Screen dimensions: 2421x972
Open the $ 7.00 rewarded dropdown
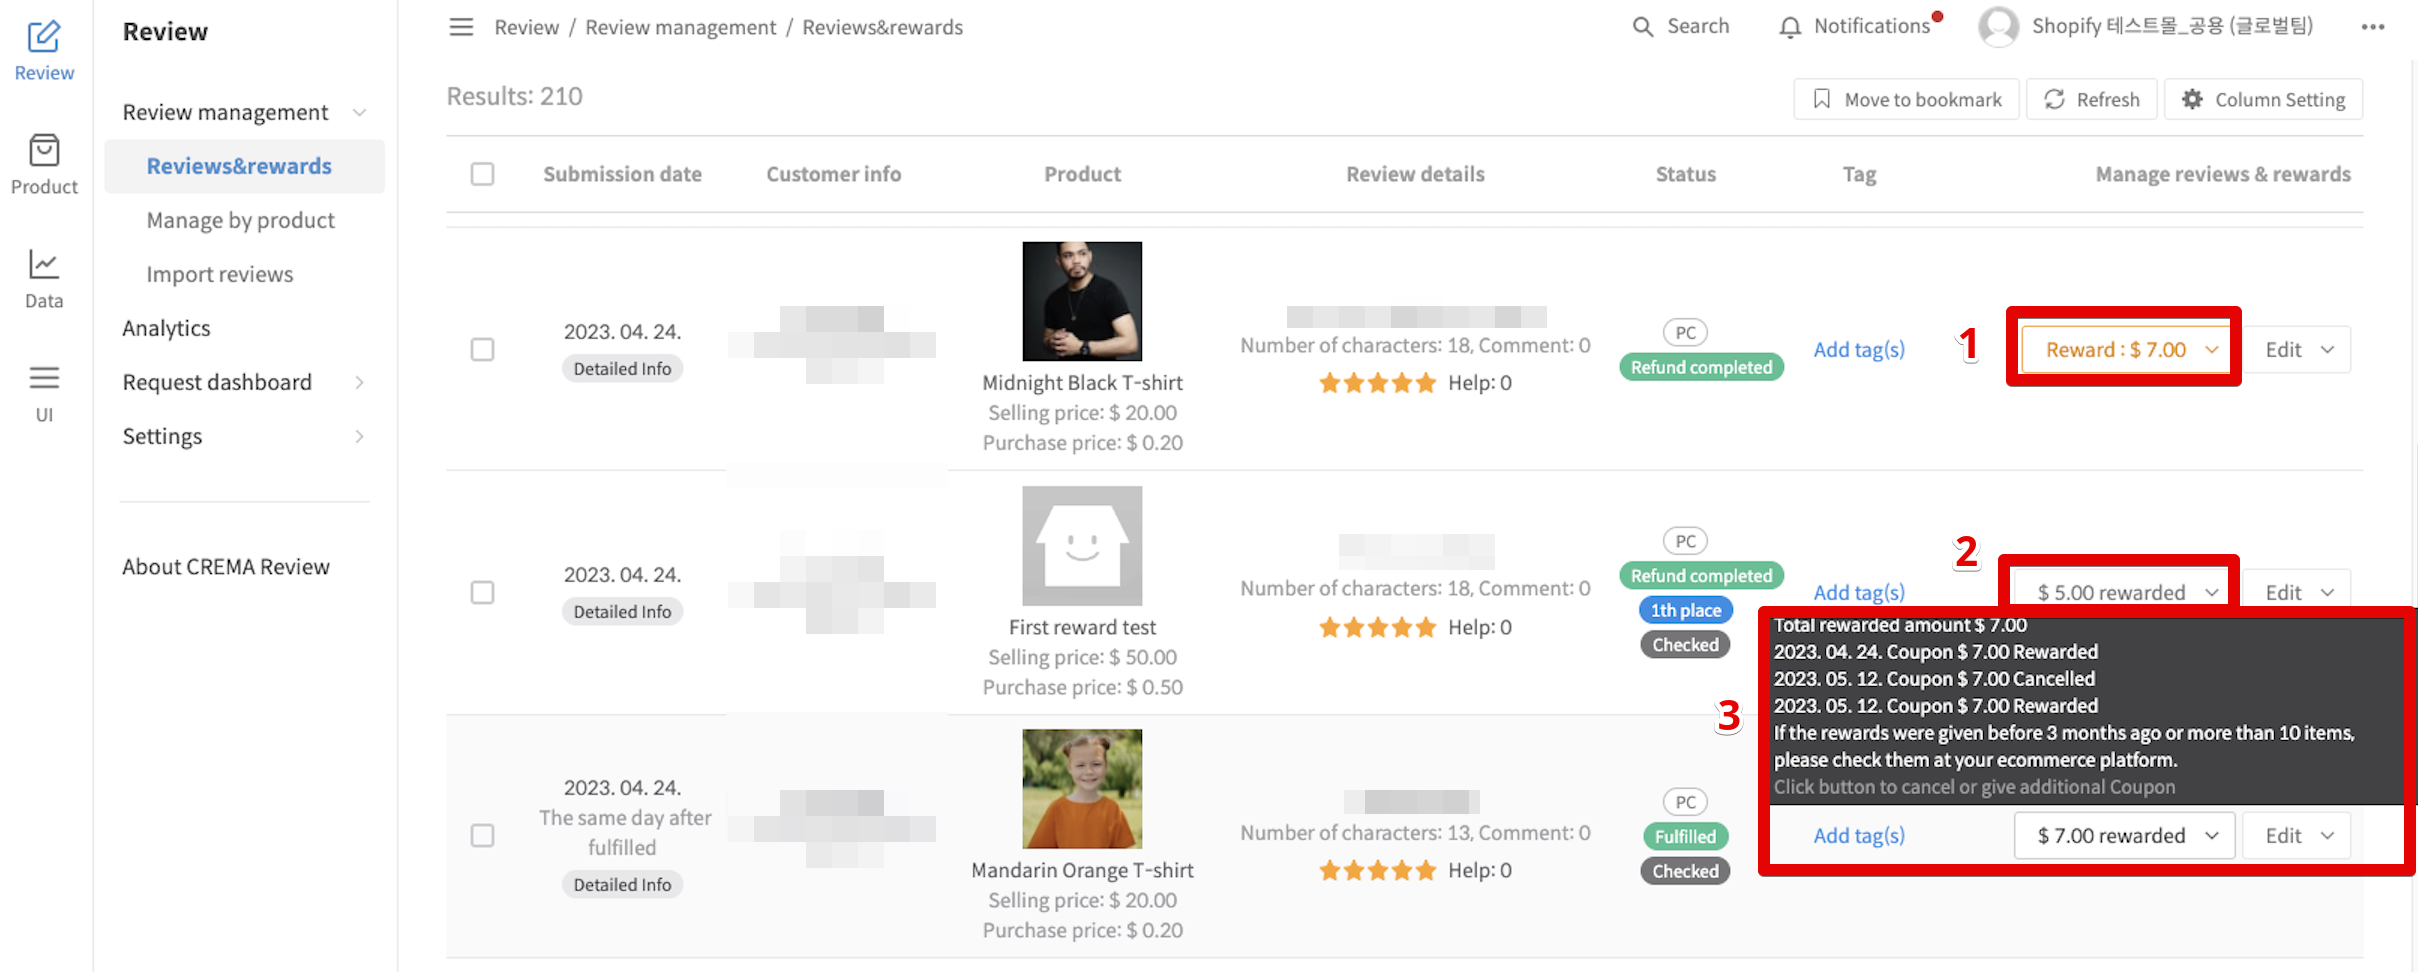(x=2124, y=835)
